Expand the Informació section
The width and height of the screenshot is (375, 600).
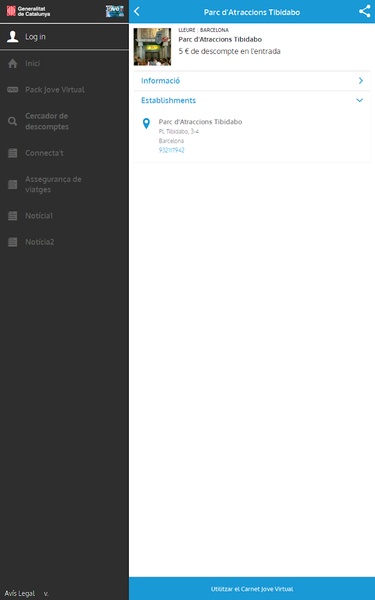252,81
